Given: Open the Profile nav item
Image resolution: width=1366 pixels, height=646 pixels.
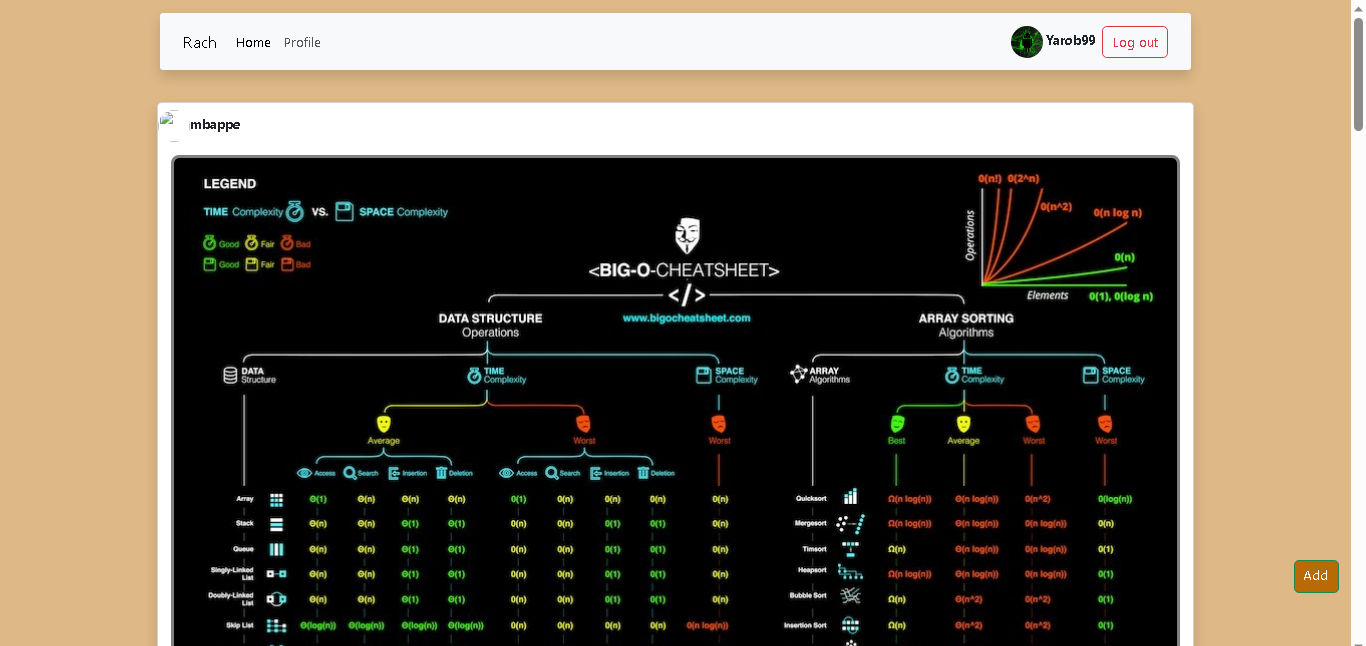Looking at the screenshot, I should point(302,42).
